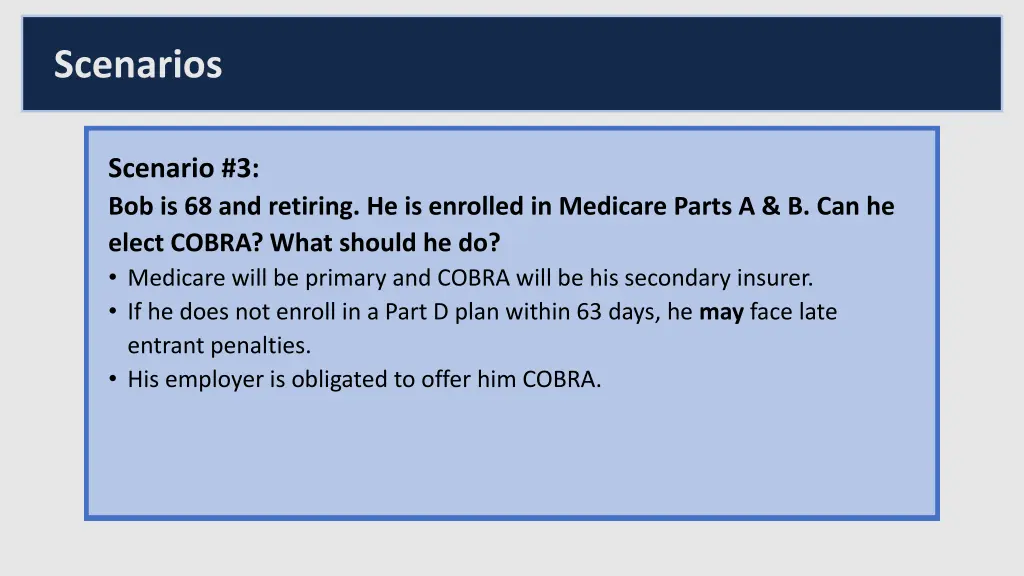Select the Scenario #3: heading
Image resolution: width=1024 pixels, height=576 pixels.
(x=184, y=168)
